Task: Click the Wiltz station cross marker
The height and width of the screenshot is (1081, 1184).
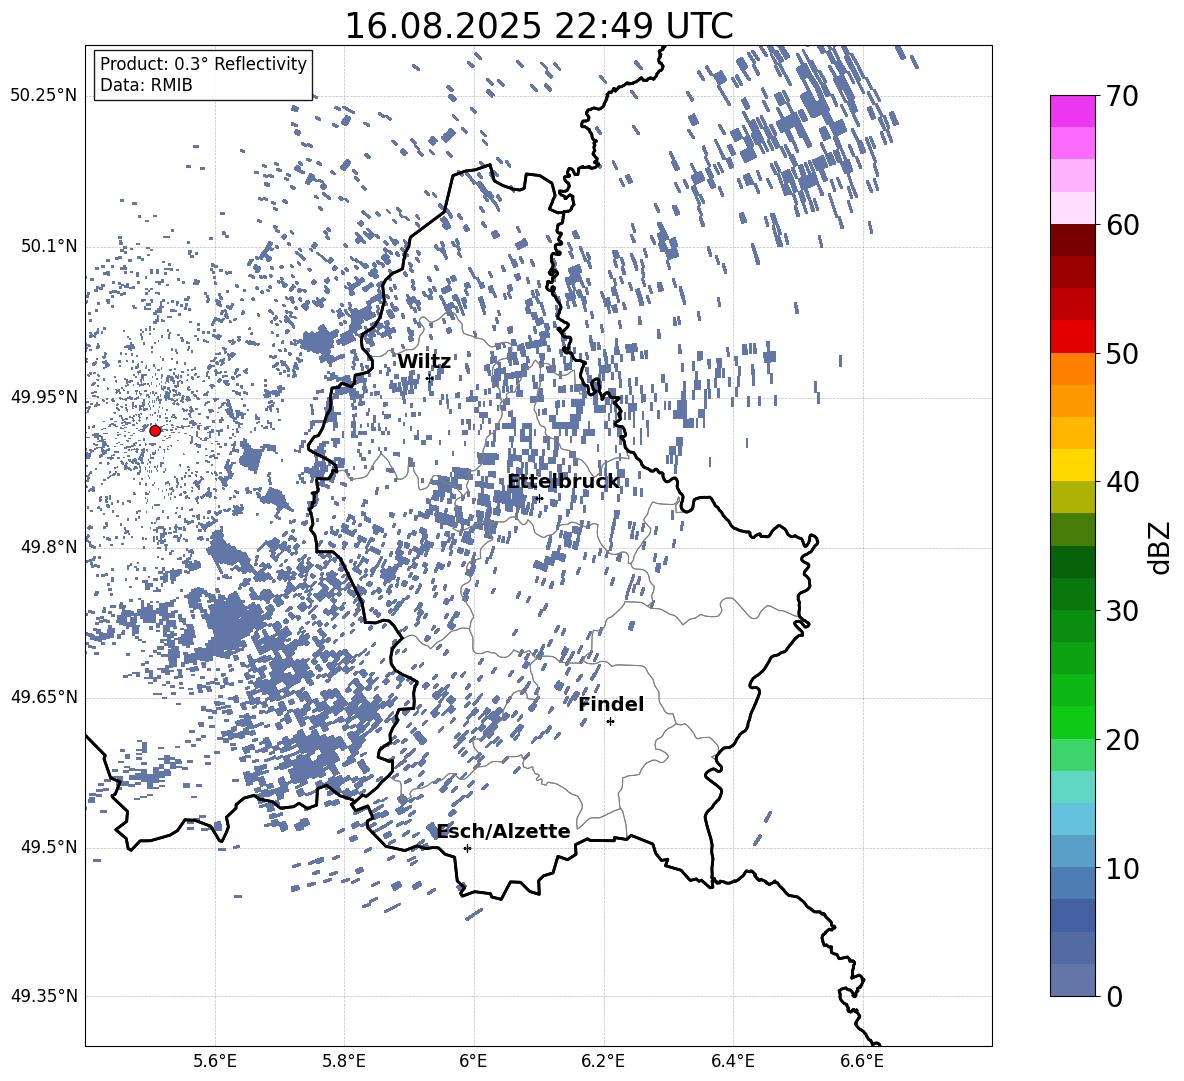Action: (430, 378)
